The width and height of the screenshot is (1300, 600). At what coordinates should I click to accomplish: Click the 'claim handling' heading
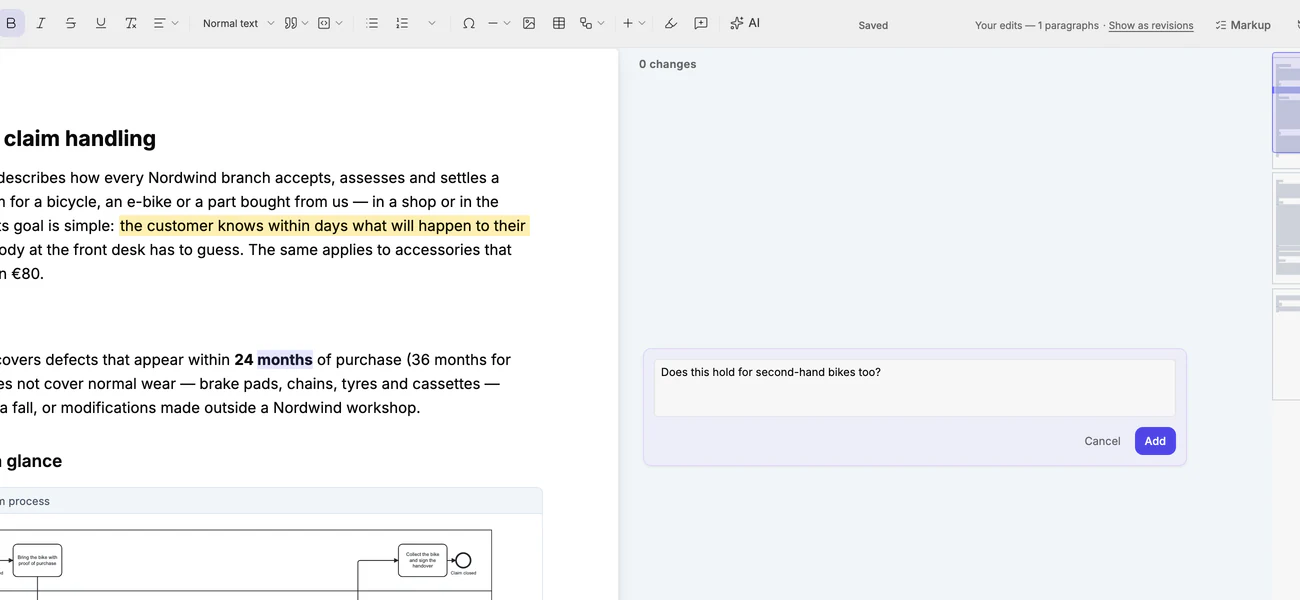click(x=79, y=139)
